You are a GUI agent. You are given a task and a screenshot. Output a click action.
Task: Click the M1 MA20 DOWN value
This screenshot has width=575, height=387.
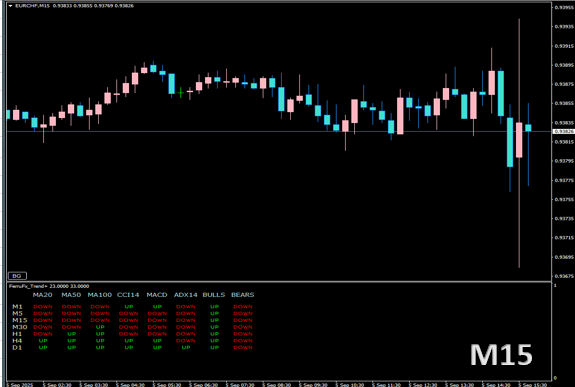43,307
